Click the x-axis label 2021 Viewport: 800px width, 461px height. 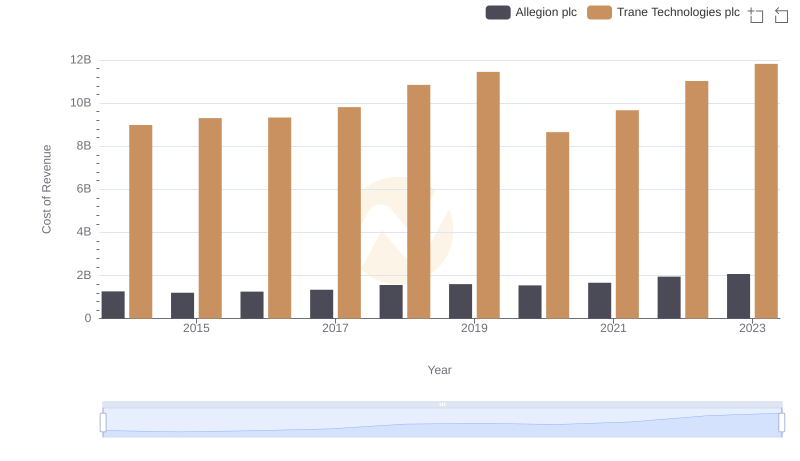(613, 328)
